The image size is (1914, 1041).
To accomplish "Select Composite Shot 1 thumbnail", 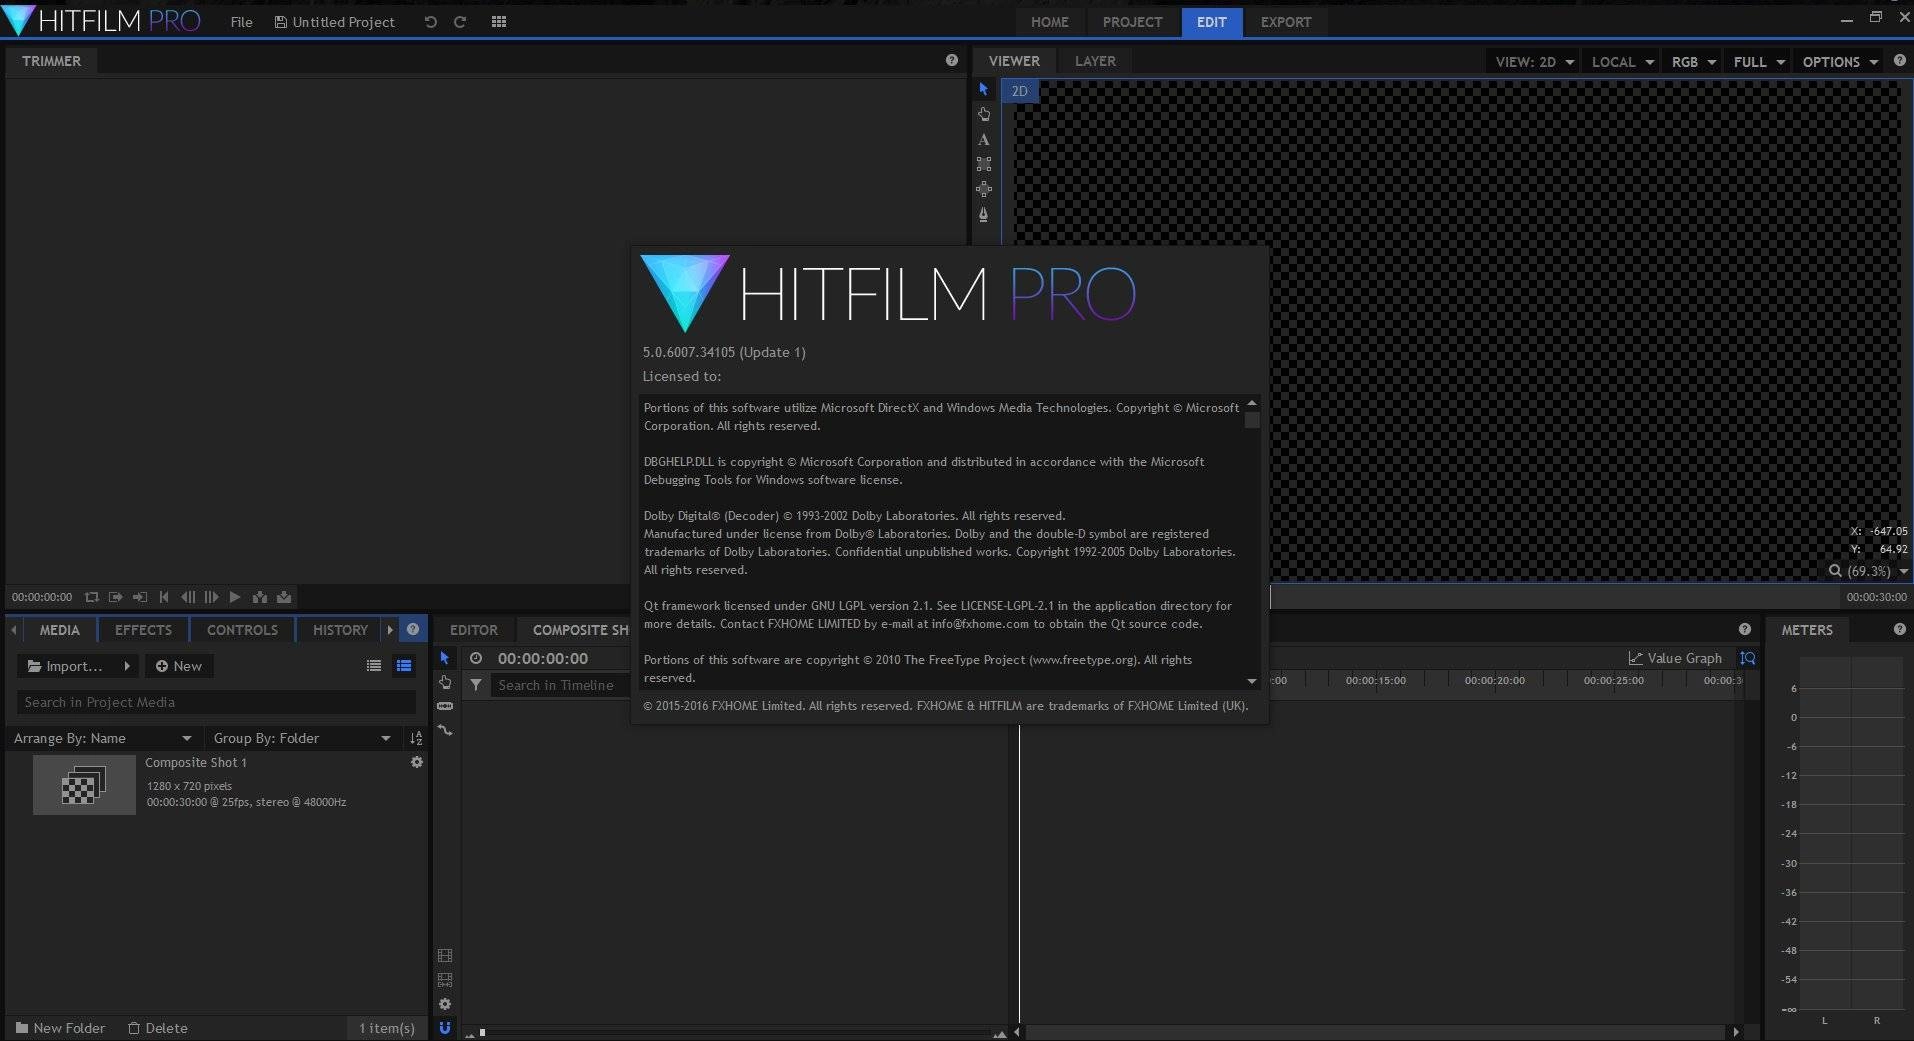I will point(84,785).
